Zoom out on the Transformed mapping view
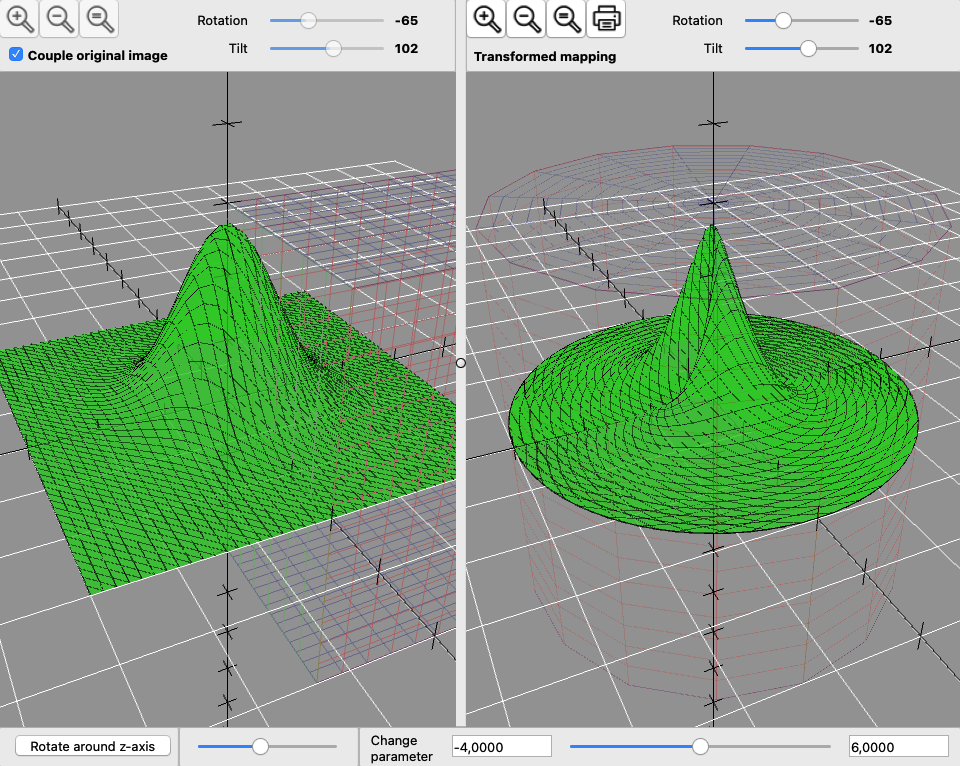 point(527,18)
